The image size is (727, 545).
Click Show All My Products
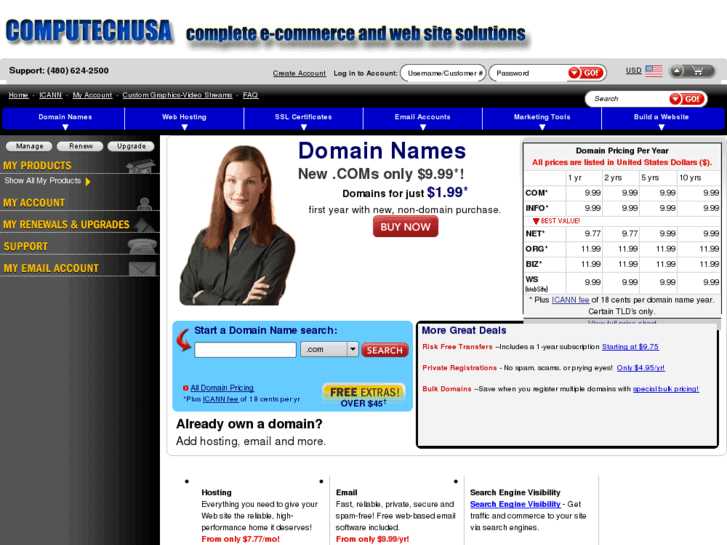[43, 180]
